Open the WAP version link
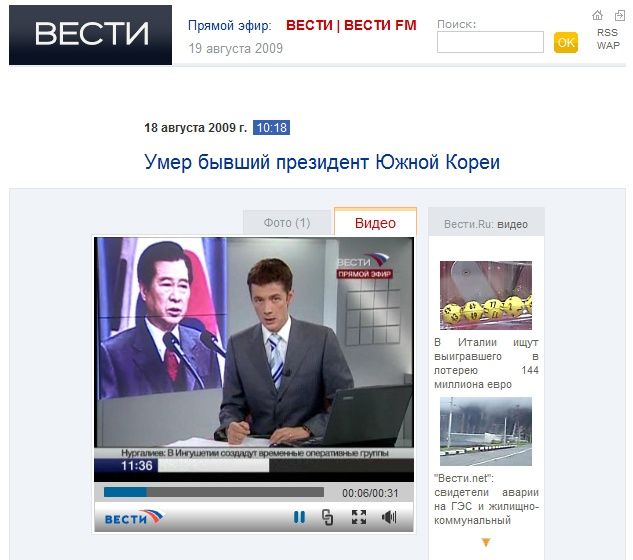The width and height of the screenshot is (633, 560). 608,46
